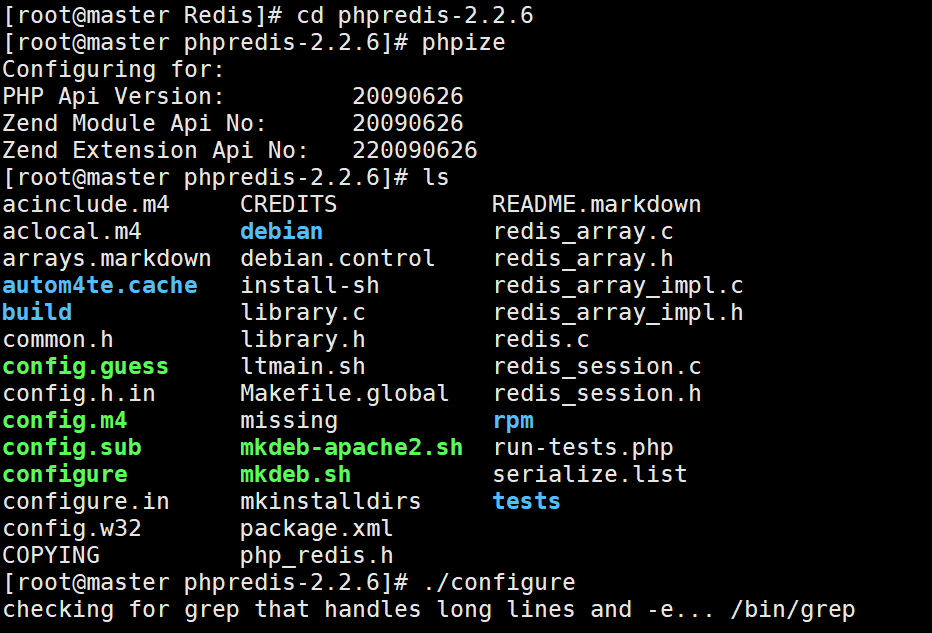Click the redis.c file name

pos(540,339)
